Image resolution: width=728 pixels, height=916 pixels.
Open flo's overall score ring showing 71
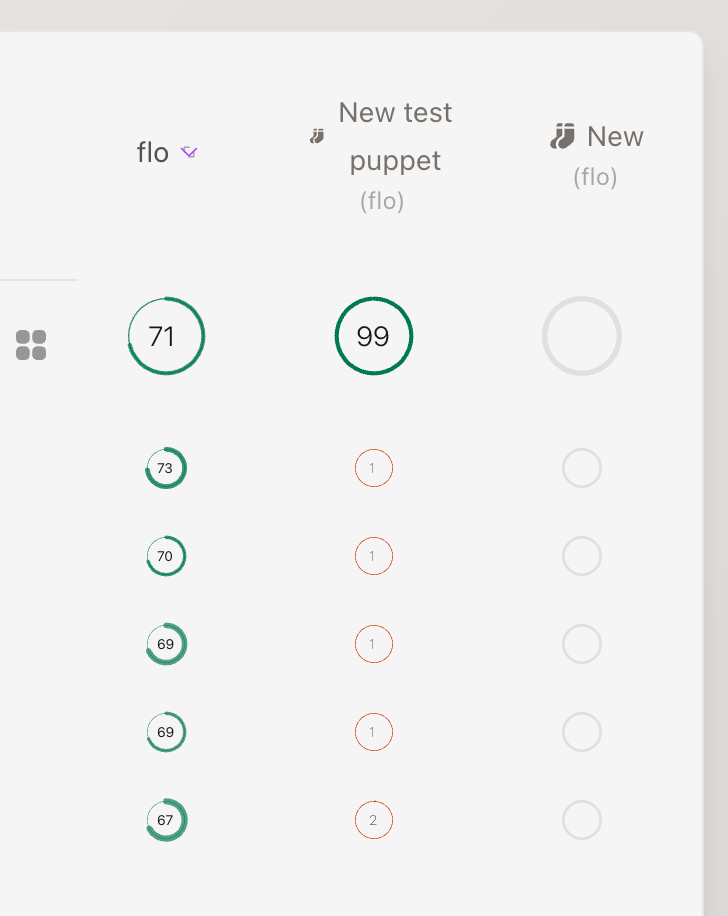[x=166, y=336]
